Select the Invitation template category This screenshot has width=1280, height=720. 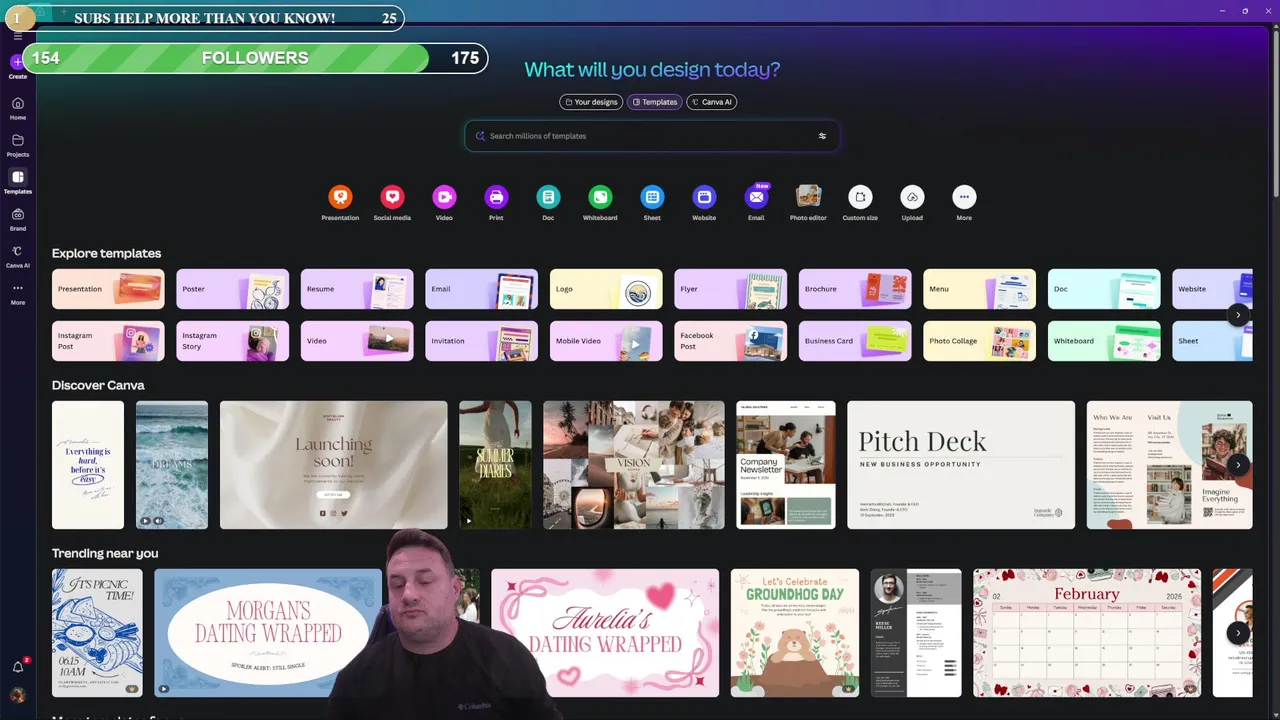pyautogui.click(x=481, y=341)
